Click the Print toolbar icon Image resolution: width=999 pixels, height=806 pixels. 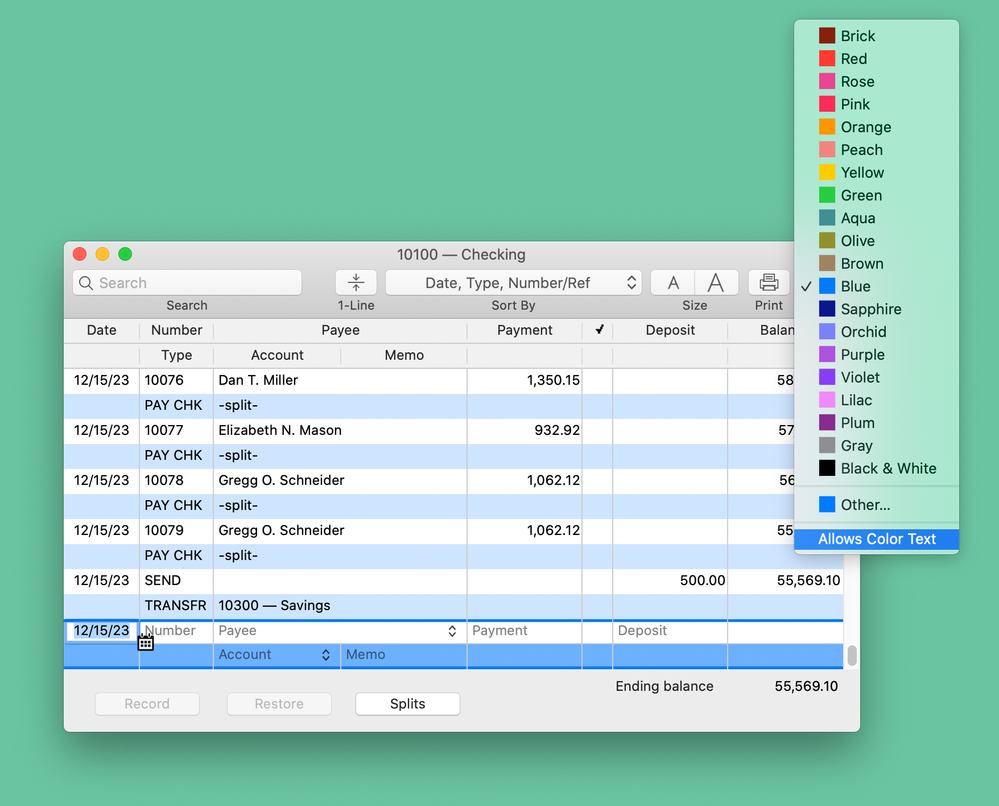pos(768,283)
